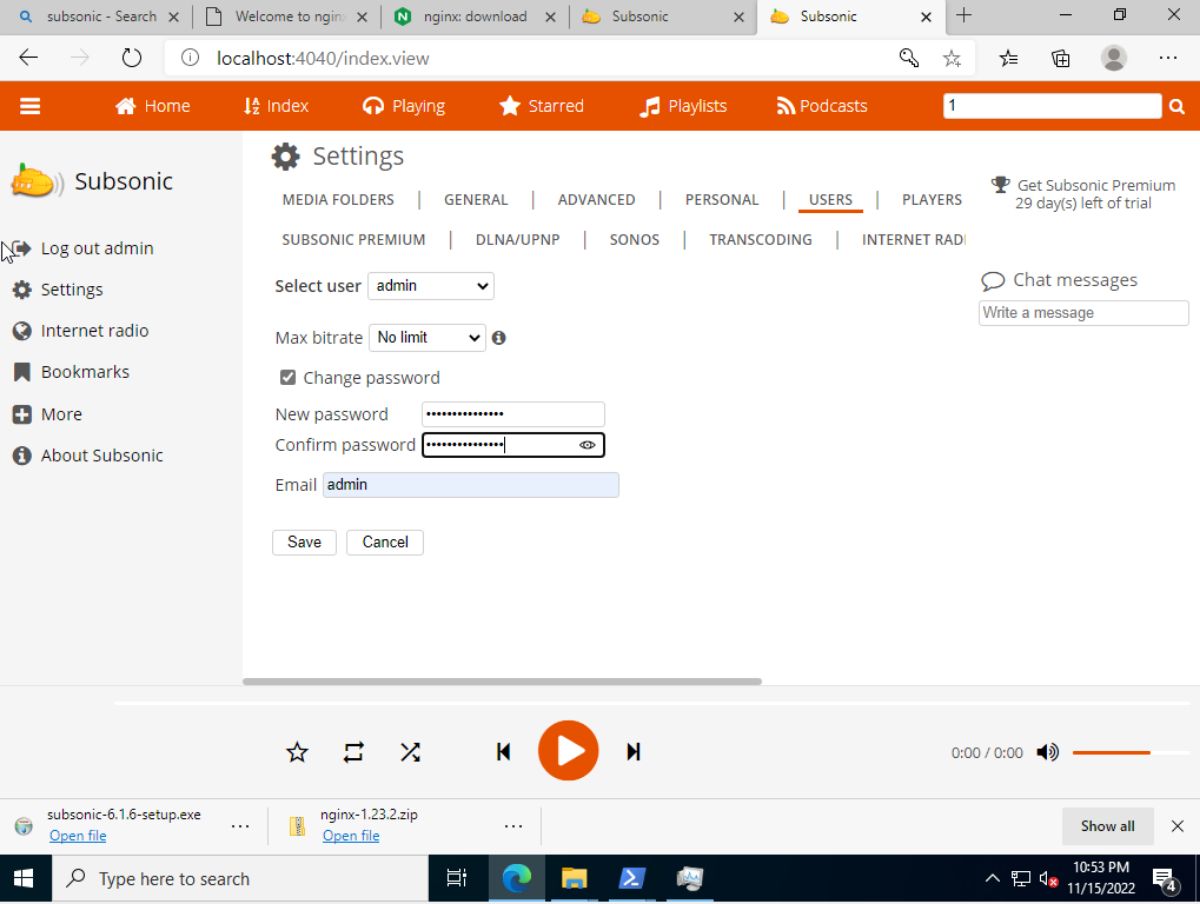
Task: Expand the hamburger menu in the orange bar
Action: click(30, 105)
